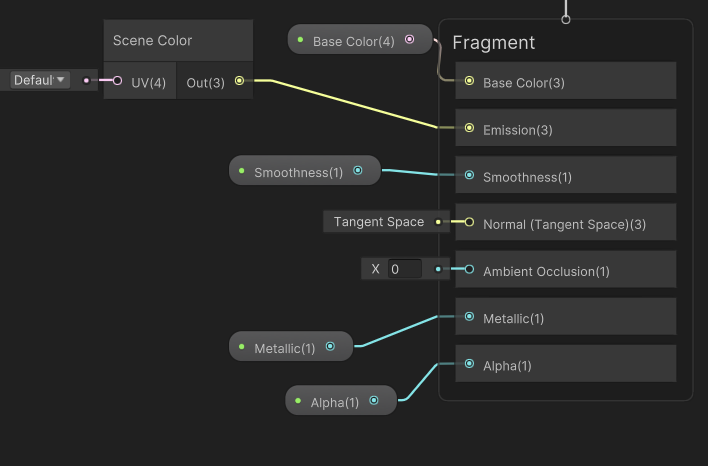The width and height of the screenshot is (708, 466).
Task: Click the Fragment Metallic(1) input port
Action: pyautogui.click(x=469, y=317)
